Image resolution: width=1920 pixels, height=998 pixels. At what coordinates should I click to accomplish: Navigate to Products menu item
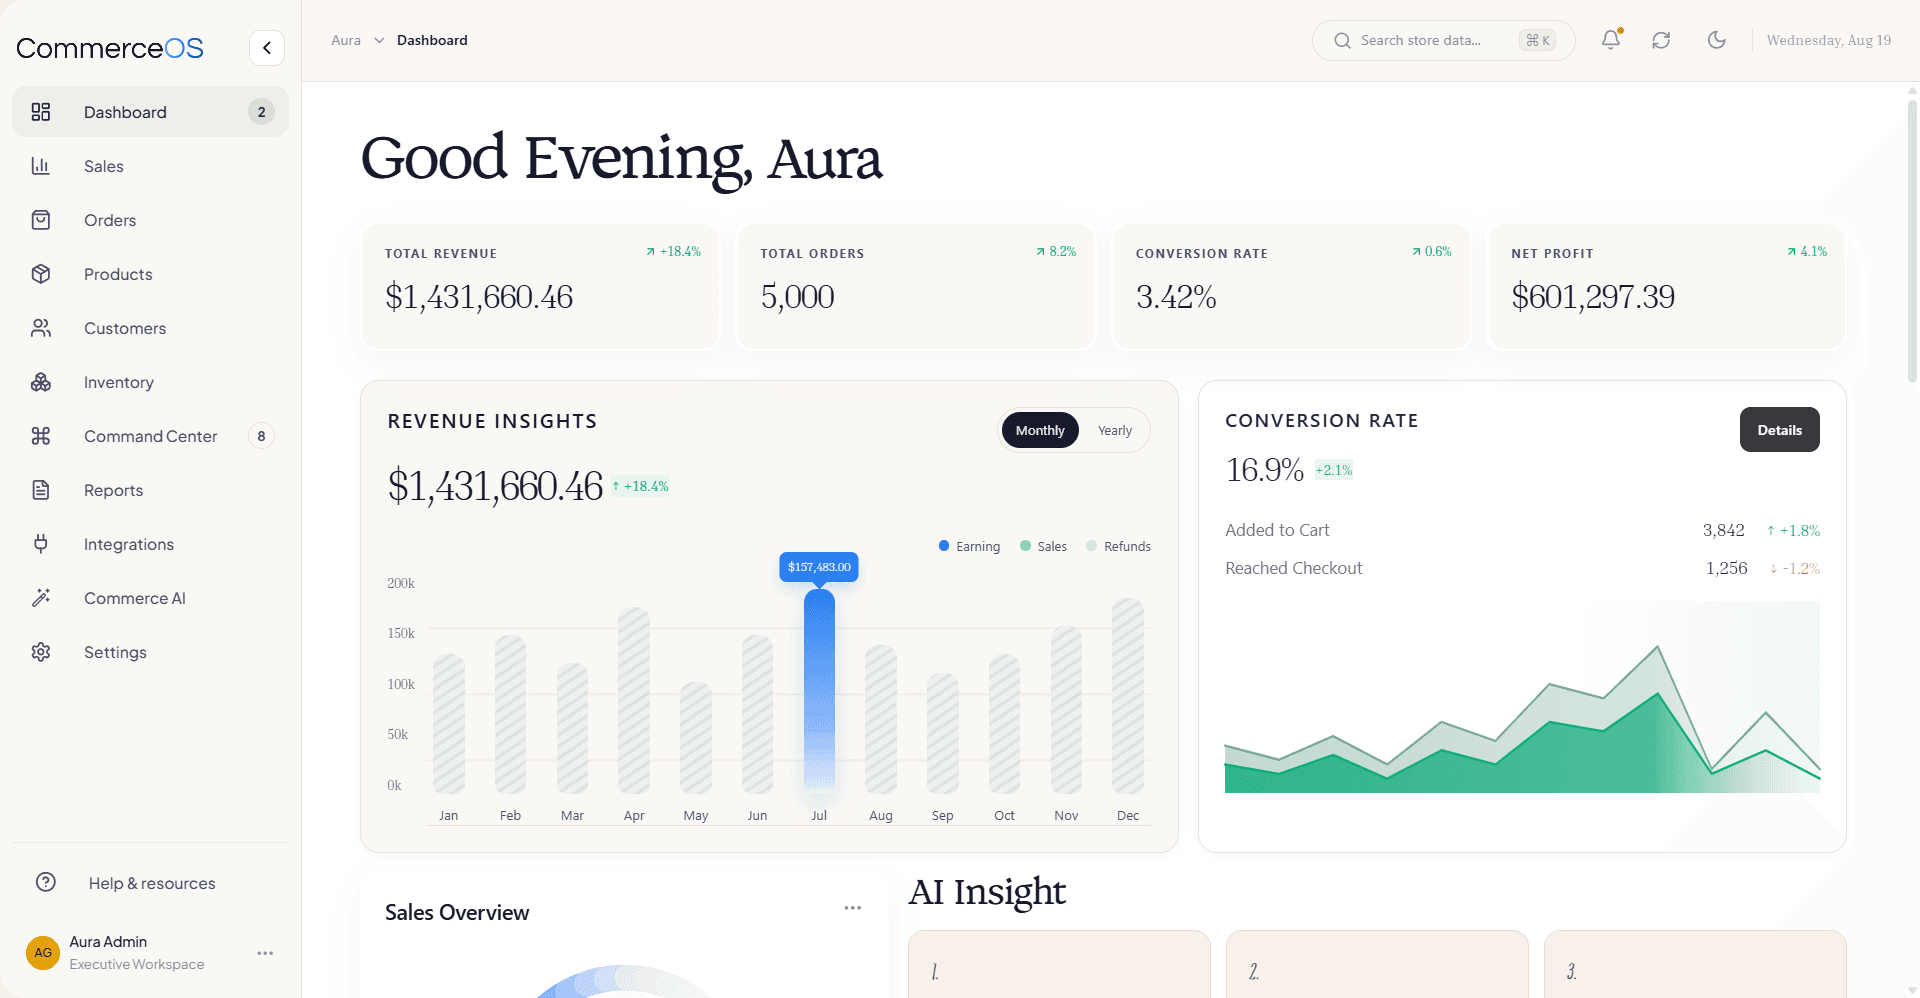[x=150, y=274]
